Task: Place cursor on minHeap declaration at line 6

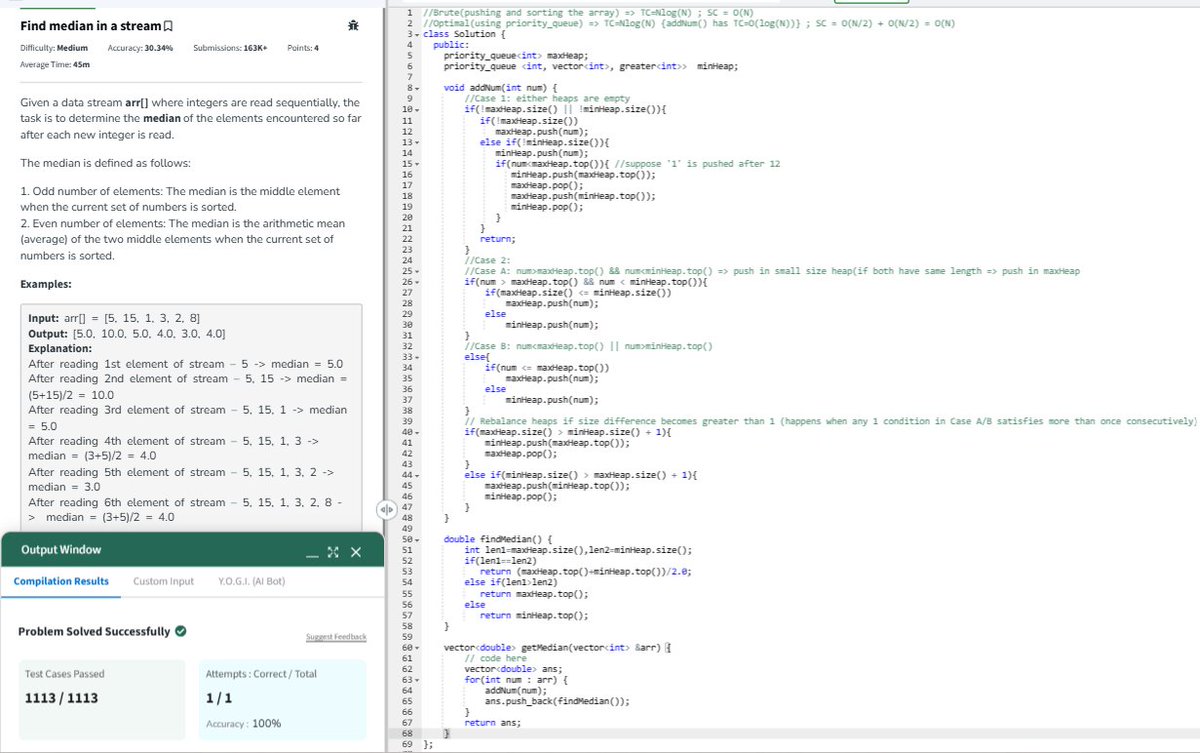Action: click(591, 66)
